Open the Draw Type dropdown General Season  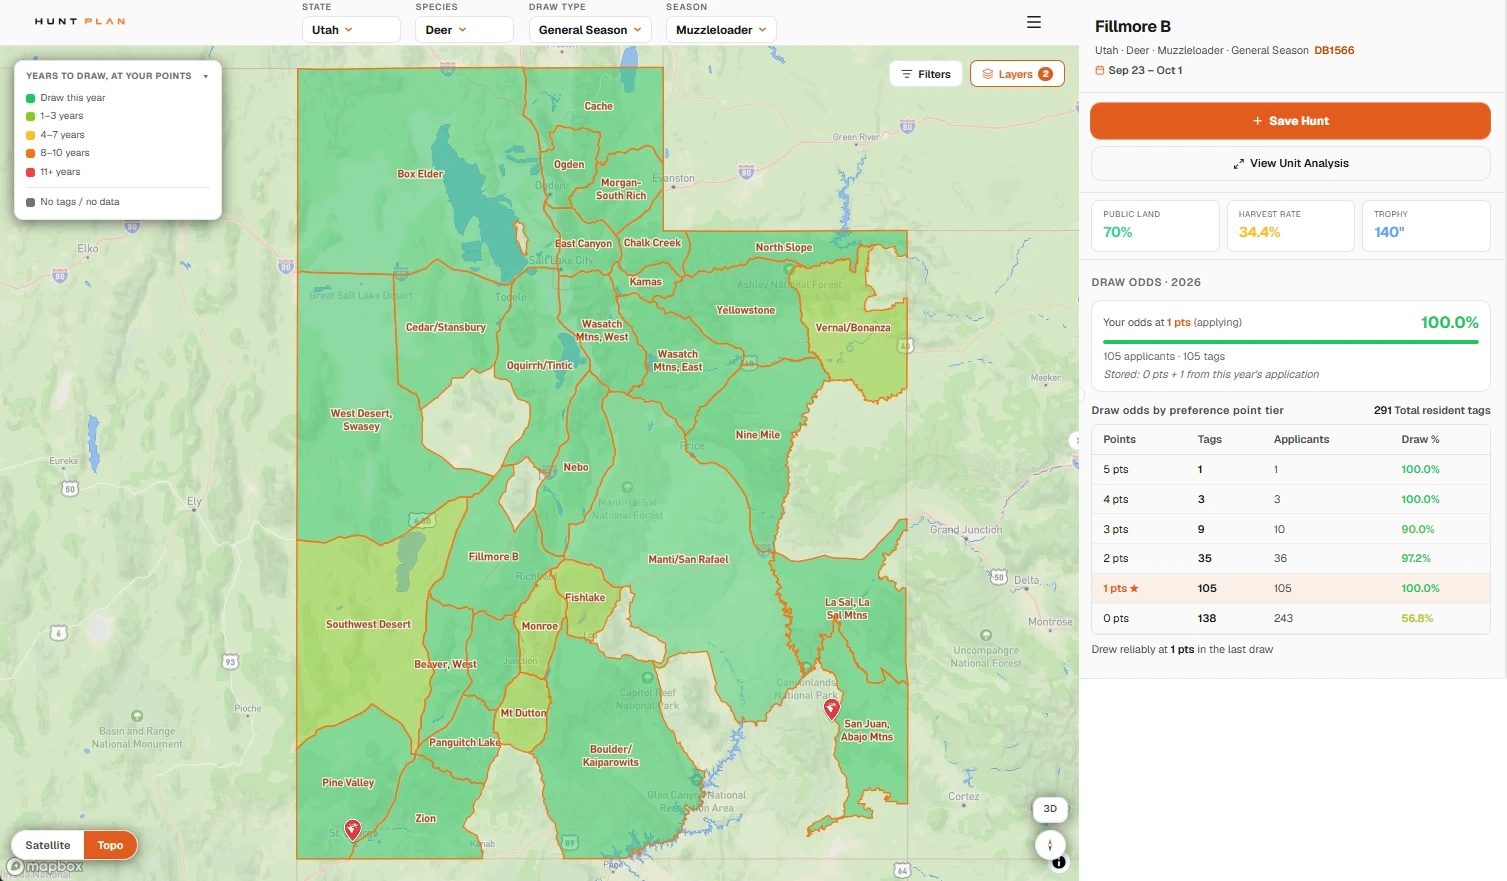(x=590, y=30)
